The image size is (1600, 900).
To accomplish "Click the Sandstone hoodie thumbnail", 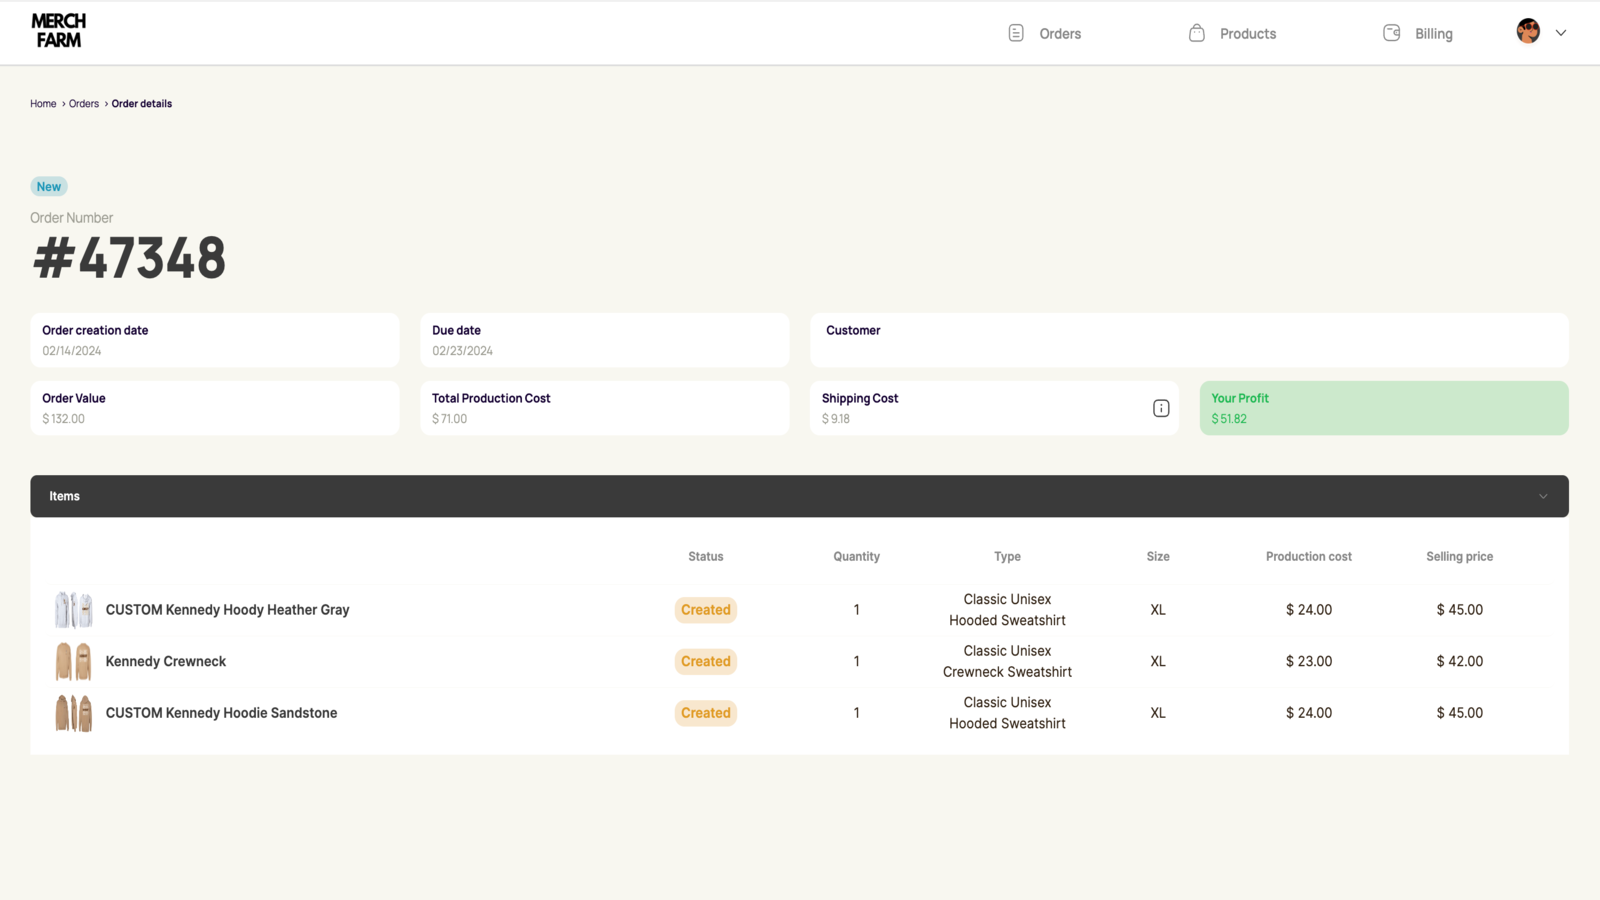I will pyautogui.click(x=73, y=713).
